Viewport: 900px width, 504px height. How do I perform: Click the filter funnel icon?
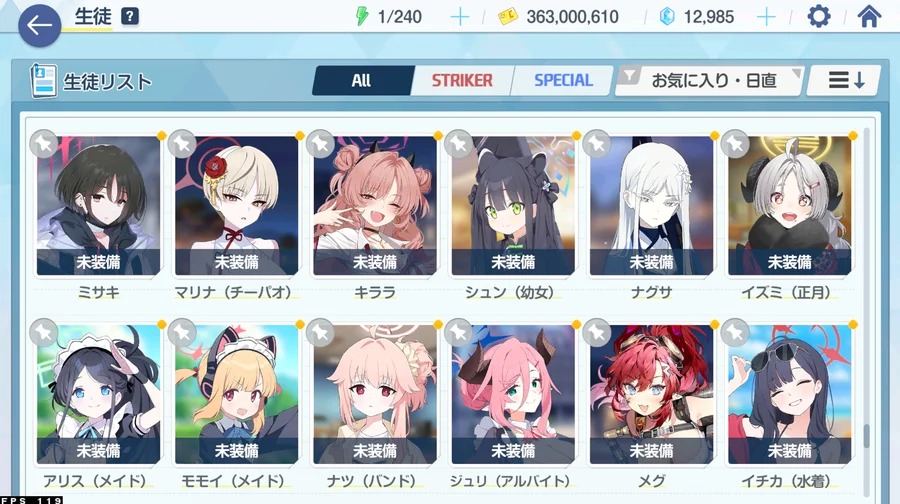(630, 75)
